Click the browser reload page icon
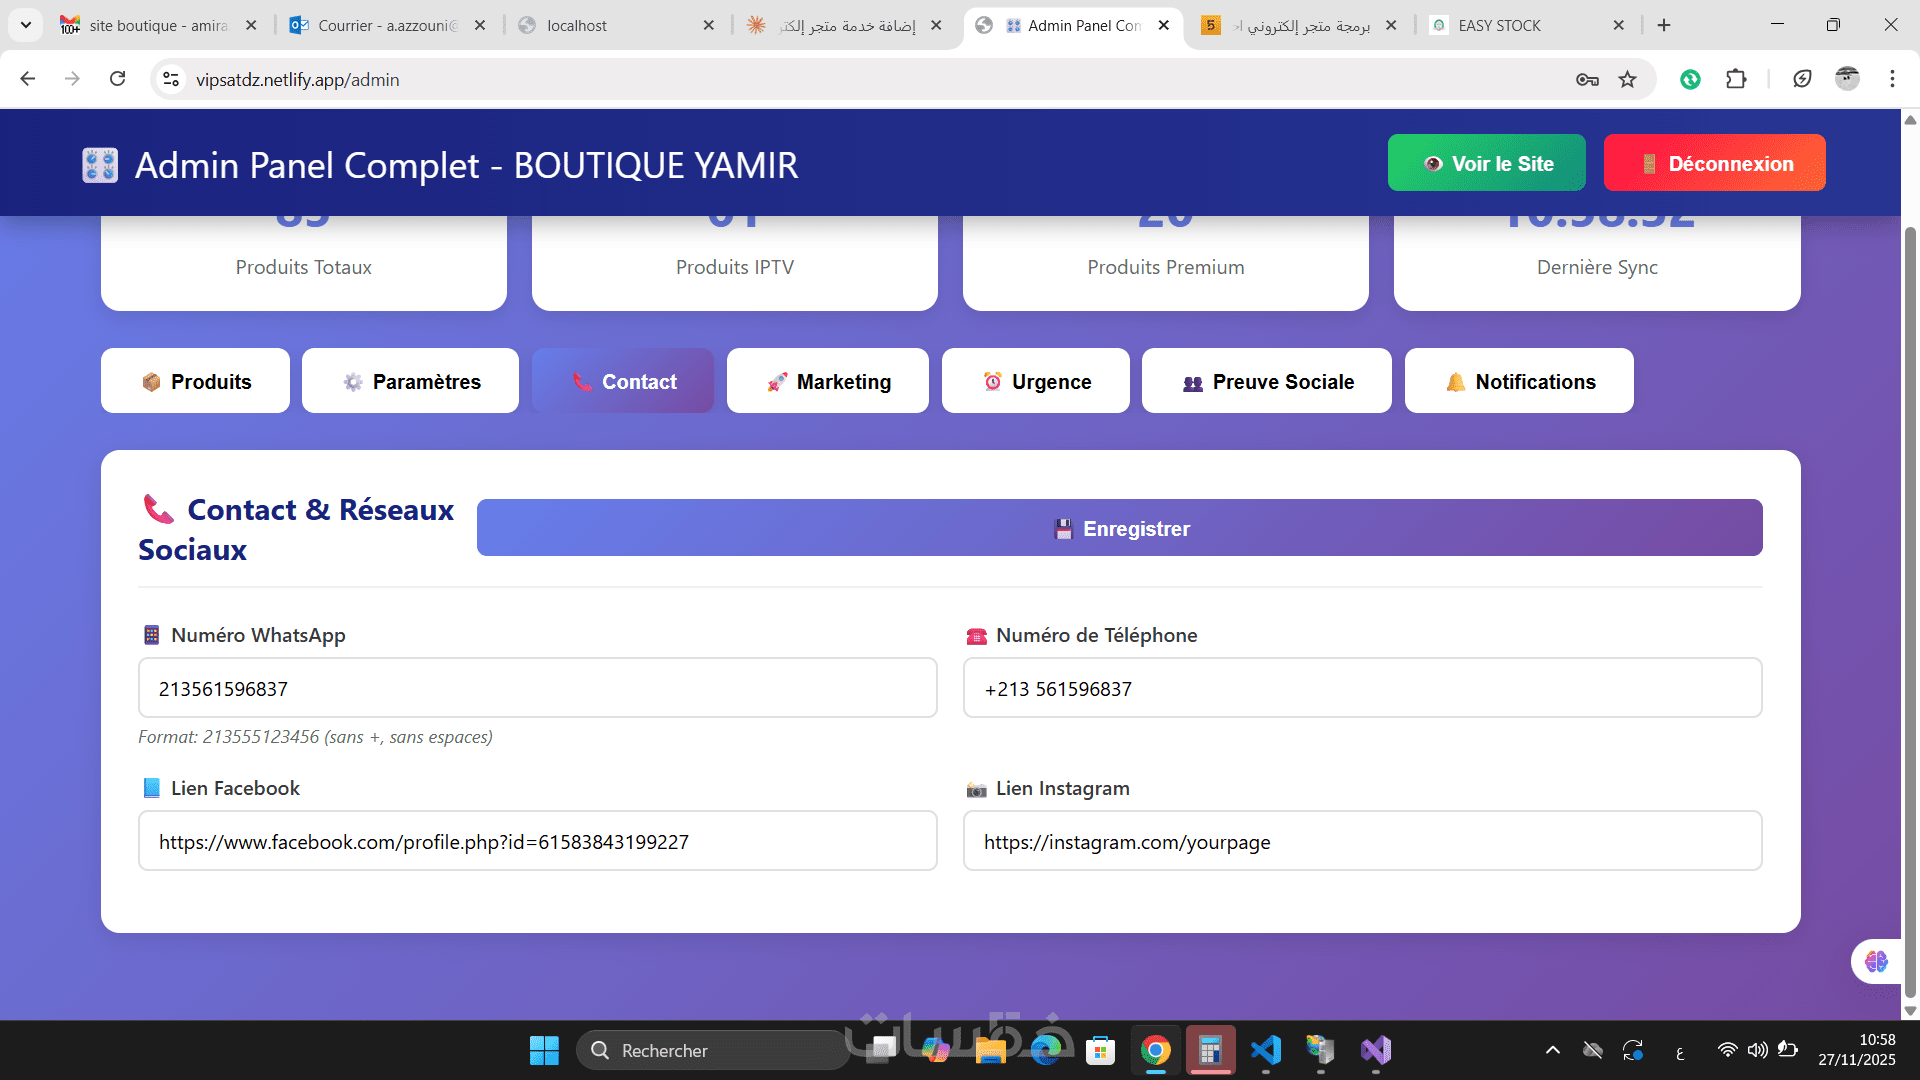The height and width of the screenshot is (1080, 1920). pos(118,79)
